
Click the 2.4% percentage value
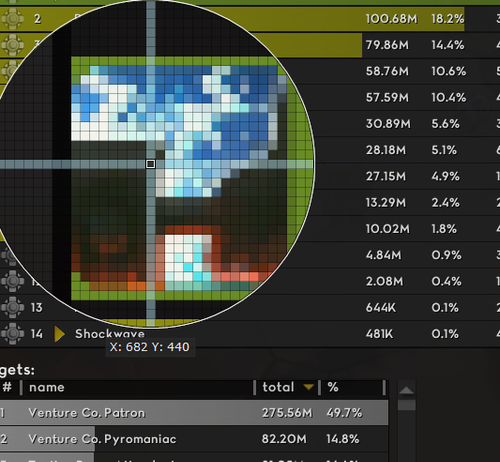point(446,203)
